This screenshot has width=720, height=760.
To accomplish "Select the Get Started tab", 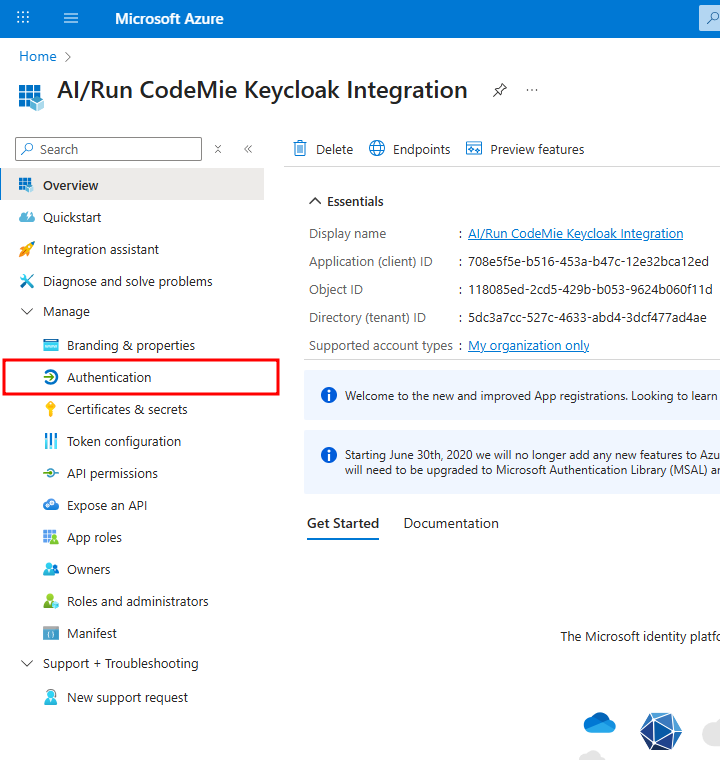I will (x=343, y=523).
